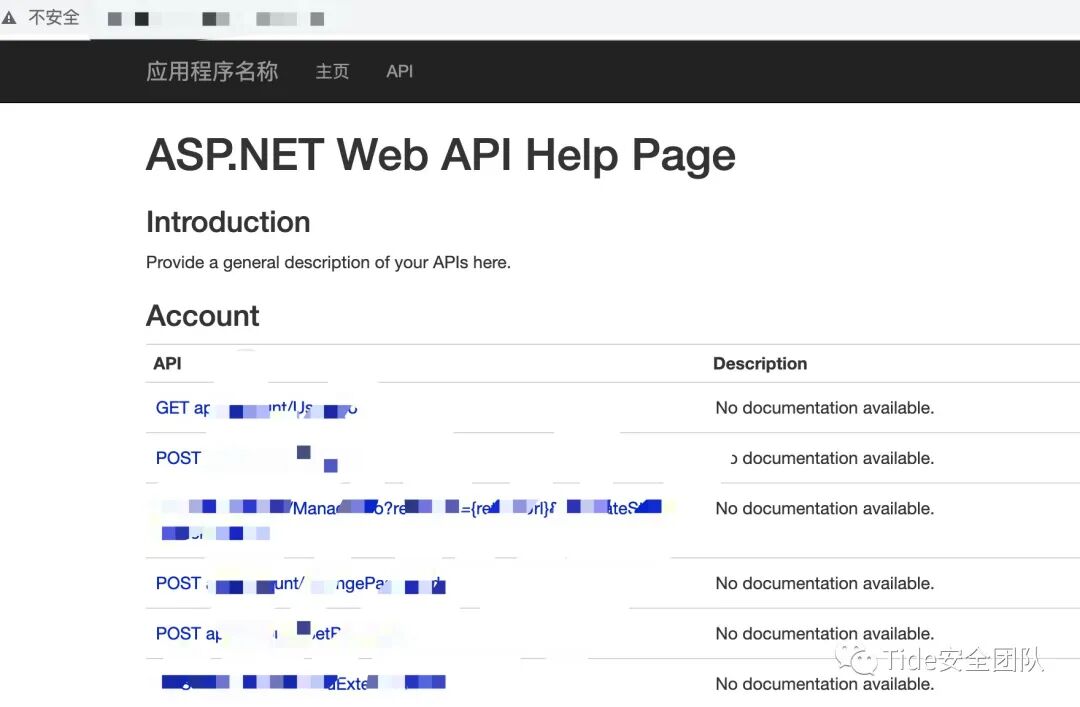The image size is (1080, 707).
Task: Select the Introduction heading
Action: [228, 222]
